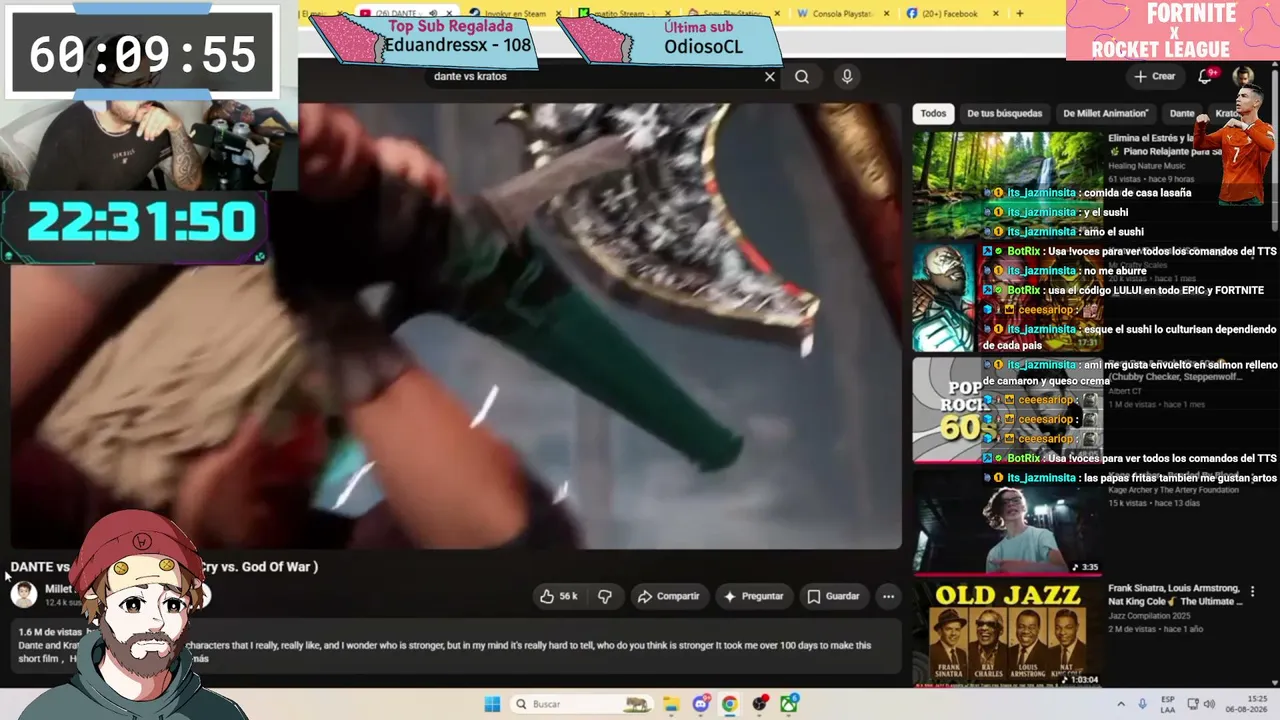This screenshot has width=1280, height=720.
Task: Open Discord from the taskbar
Action: tap(701, 704)
